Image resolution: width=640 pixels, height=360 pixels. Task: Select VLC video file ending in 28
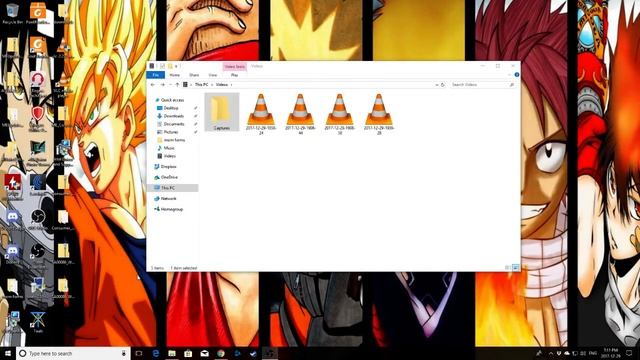coord(379,114)
